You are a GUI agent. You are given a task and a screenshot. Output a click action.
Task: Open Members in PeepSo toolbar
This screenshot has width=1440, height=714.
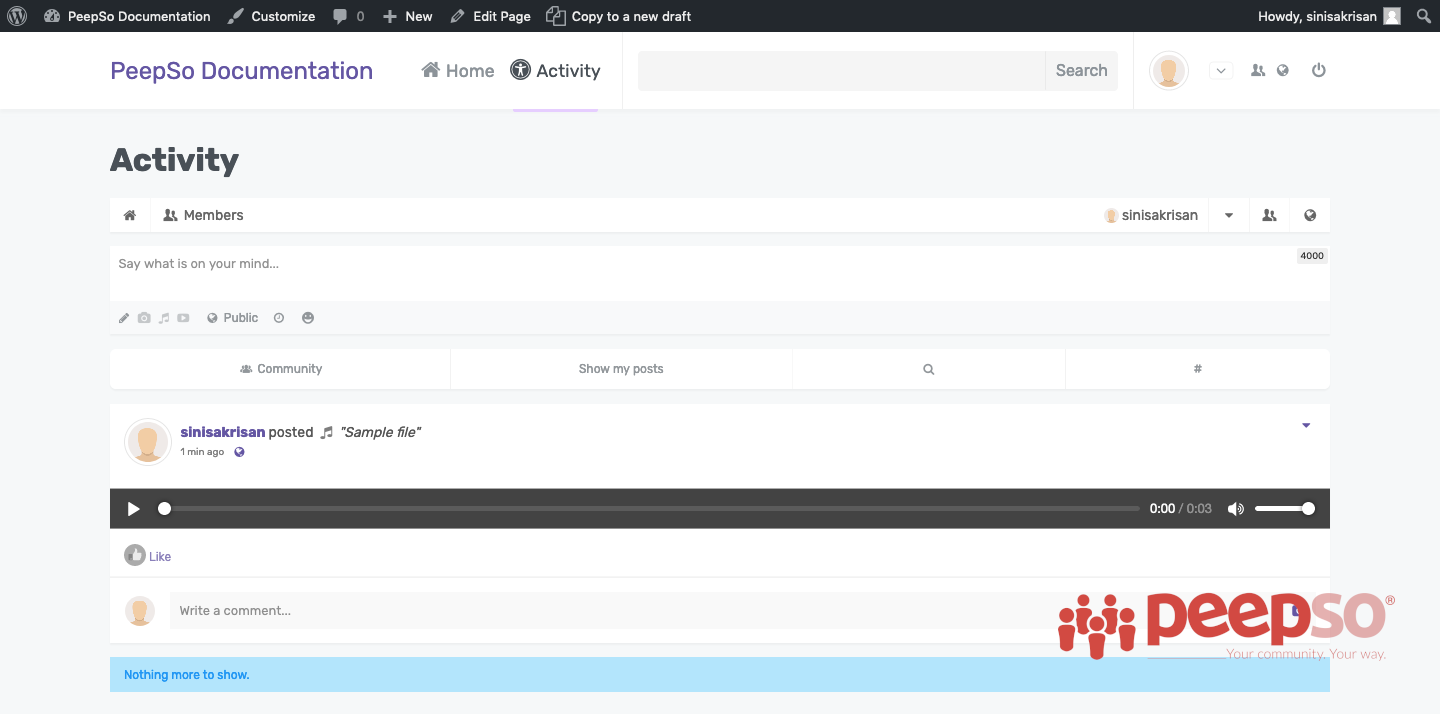(203, 215)
